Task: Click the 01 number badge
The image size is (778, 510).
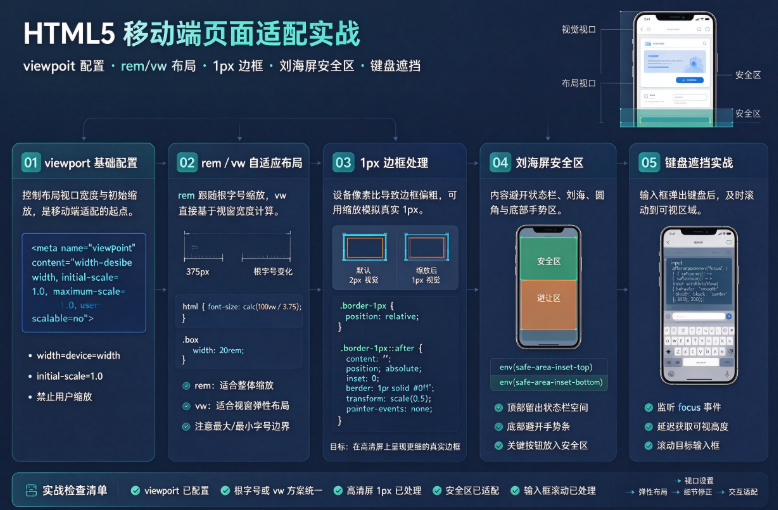Action: tap(31, 163)
